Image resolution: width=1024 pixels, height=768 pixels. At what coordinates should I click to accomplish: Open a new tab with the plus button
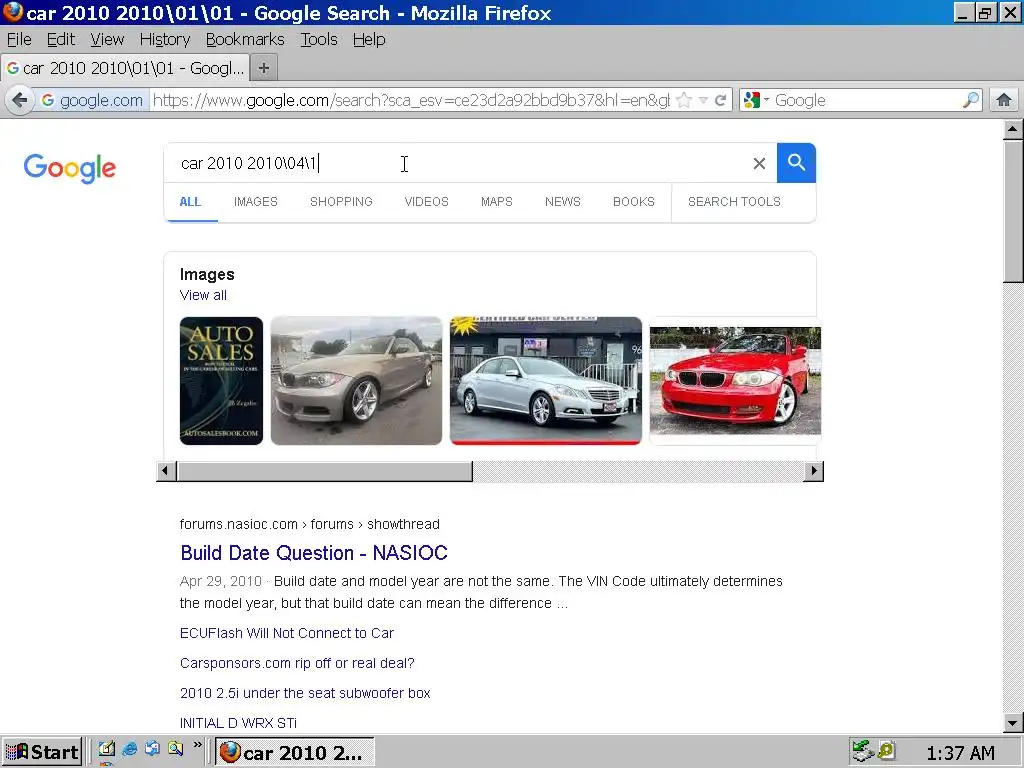[x=263, y=68]
